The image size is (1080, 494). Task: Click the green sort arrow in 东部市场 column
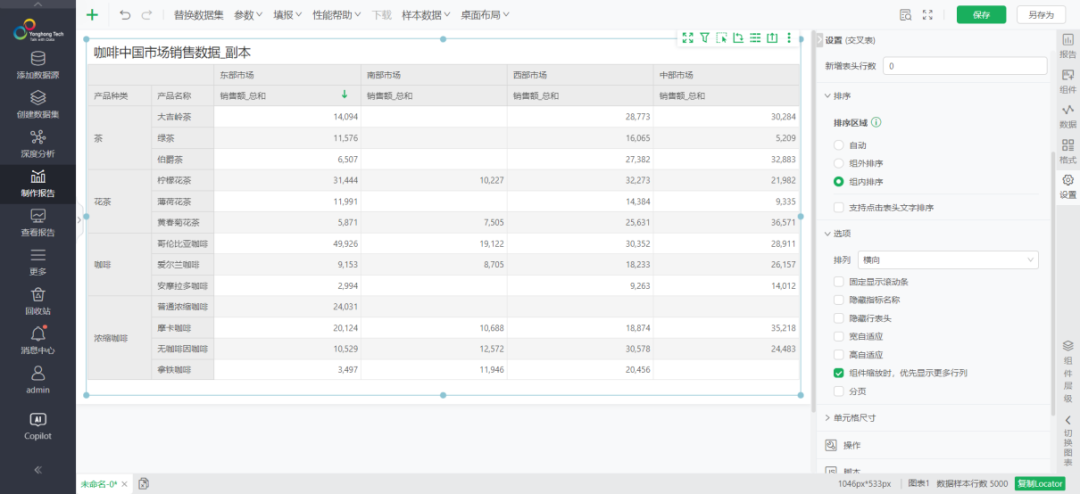point(344,94)
